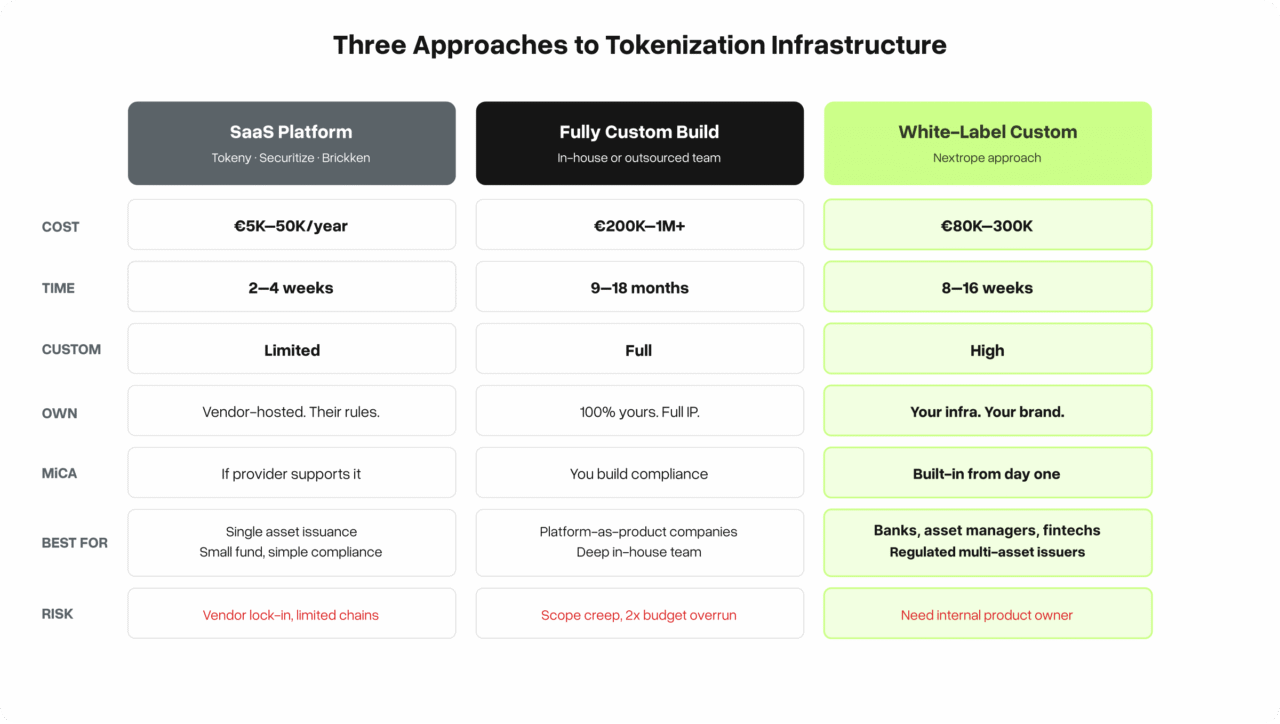
Task: Click the White-Label Custom header card
Action: pyautogui.click(x=987, y=143)
